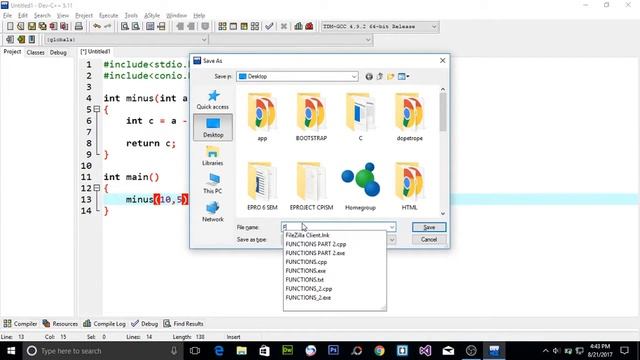Click the Undo arrow icon

point(97,27)
